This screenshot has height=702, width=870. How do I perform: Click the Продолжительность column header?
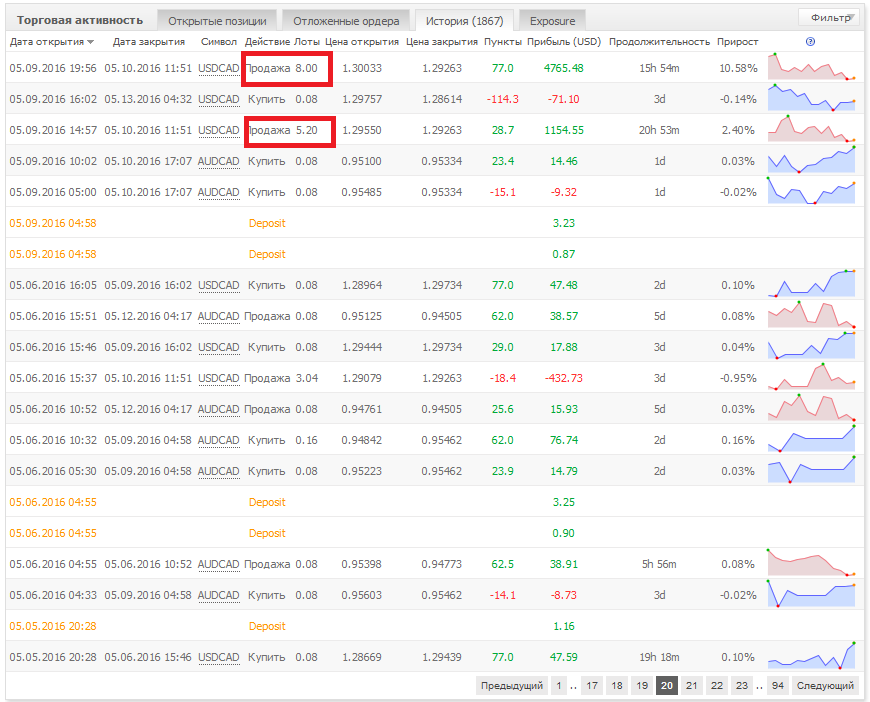pyautogui.click(x=659, y=42)
